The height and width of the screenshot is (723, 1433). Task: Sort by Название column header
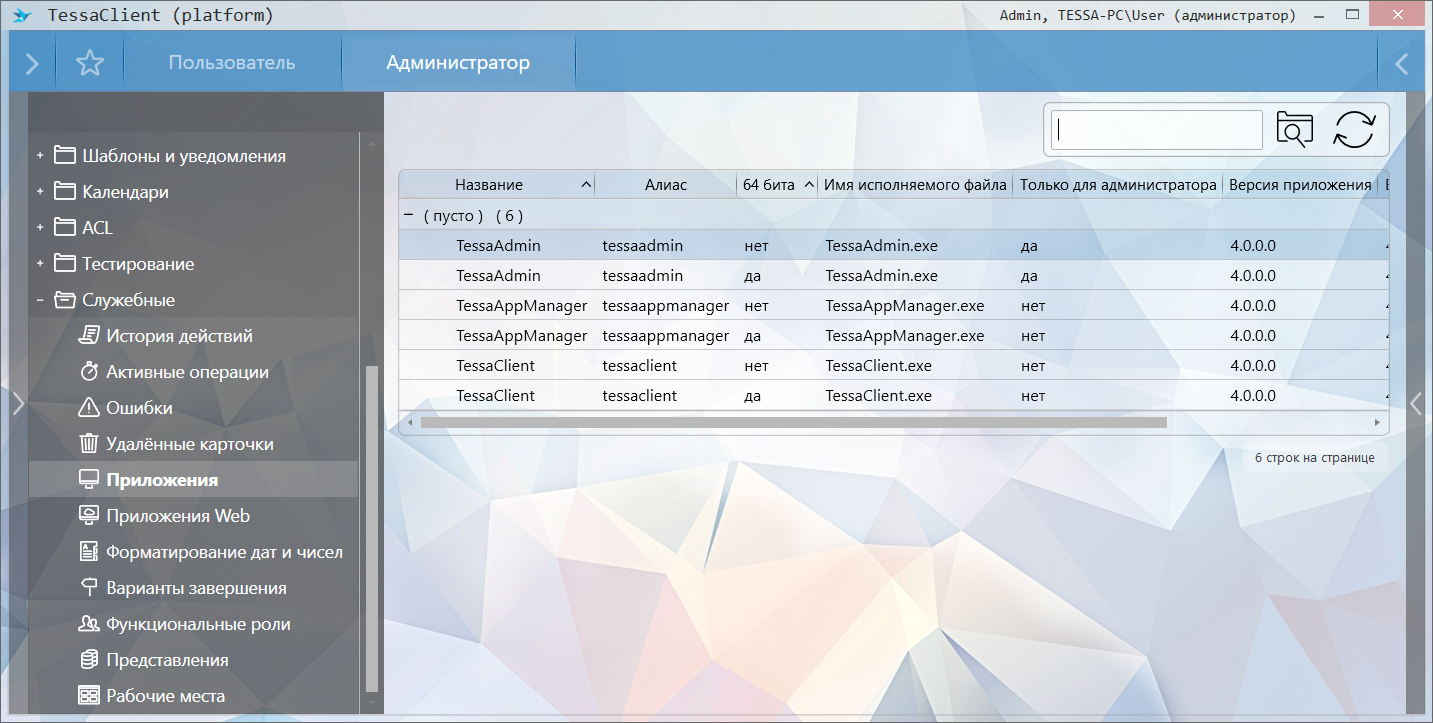[x=489, y=185]
